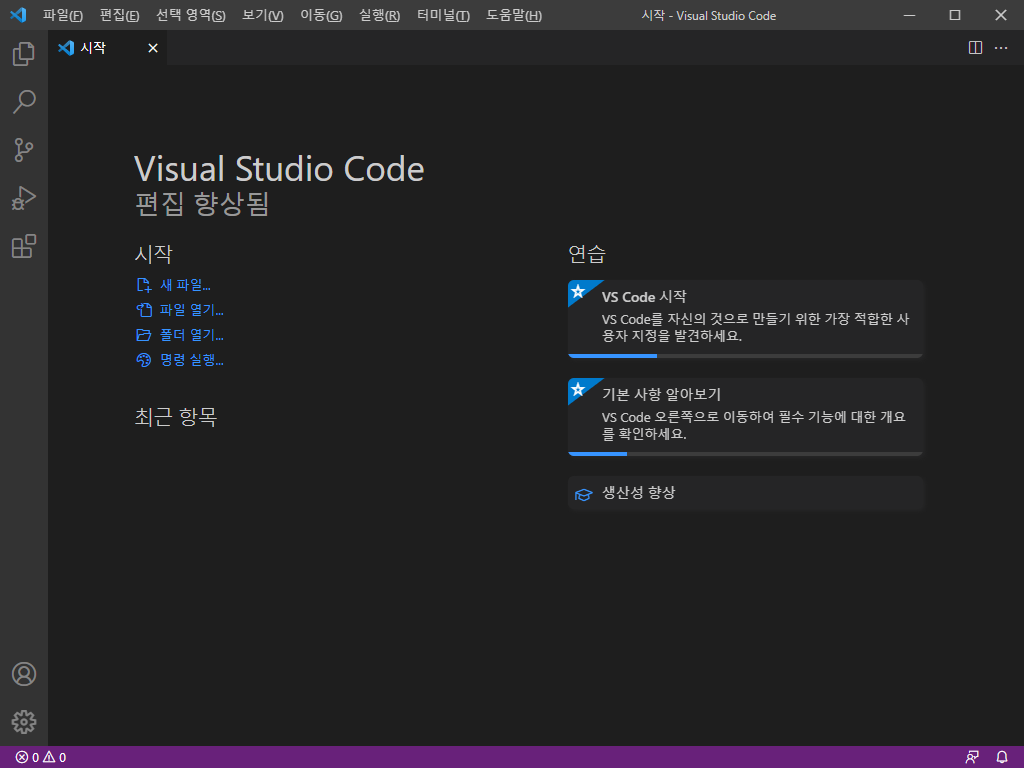Open the 실행(R) menu
The height and width of the screenshot is (768, 1024).
379,15
